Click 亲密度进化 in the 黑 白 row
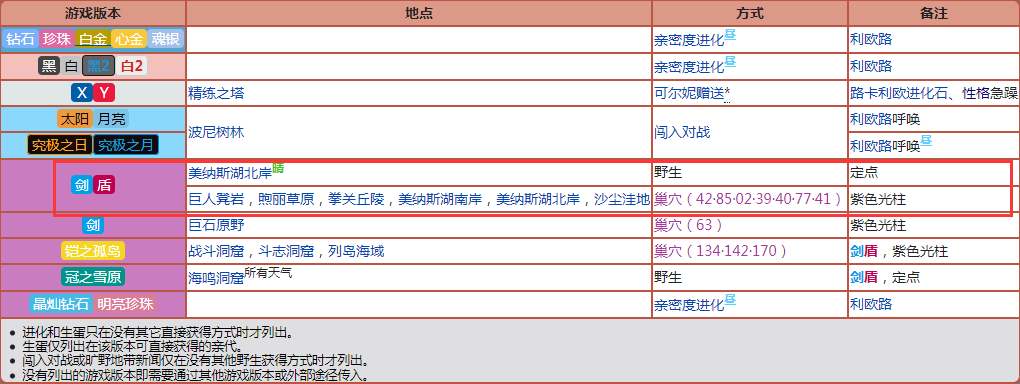 (689, 67)
